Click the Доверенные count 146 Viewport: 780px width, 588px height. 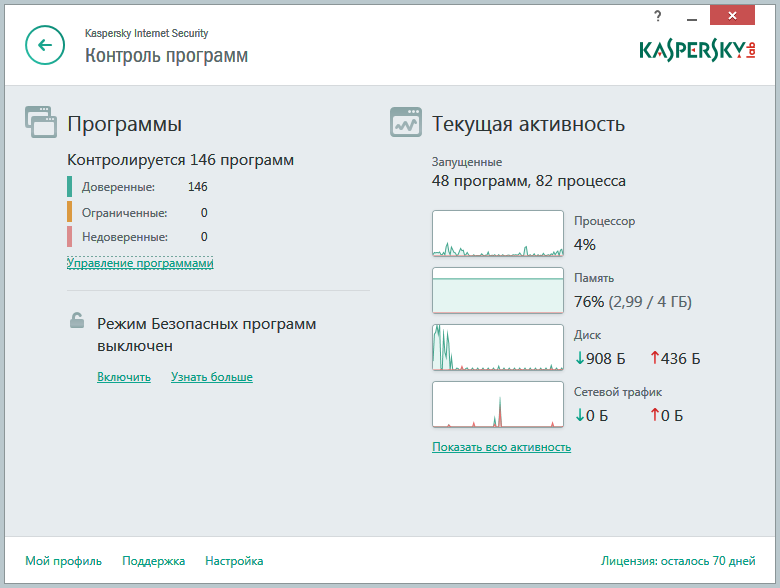pos(197,187)
